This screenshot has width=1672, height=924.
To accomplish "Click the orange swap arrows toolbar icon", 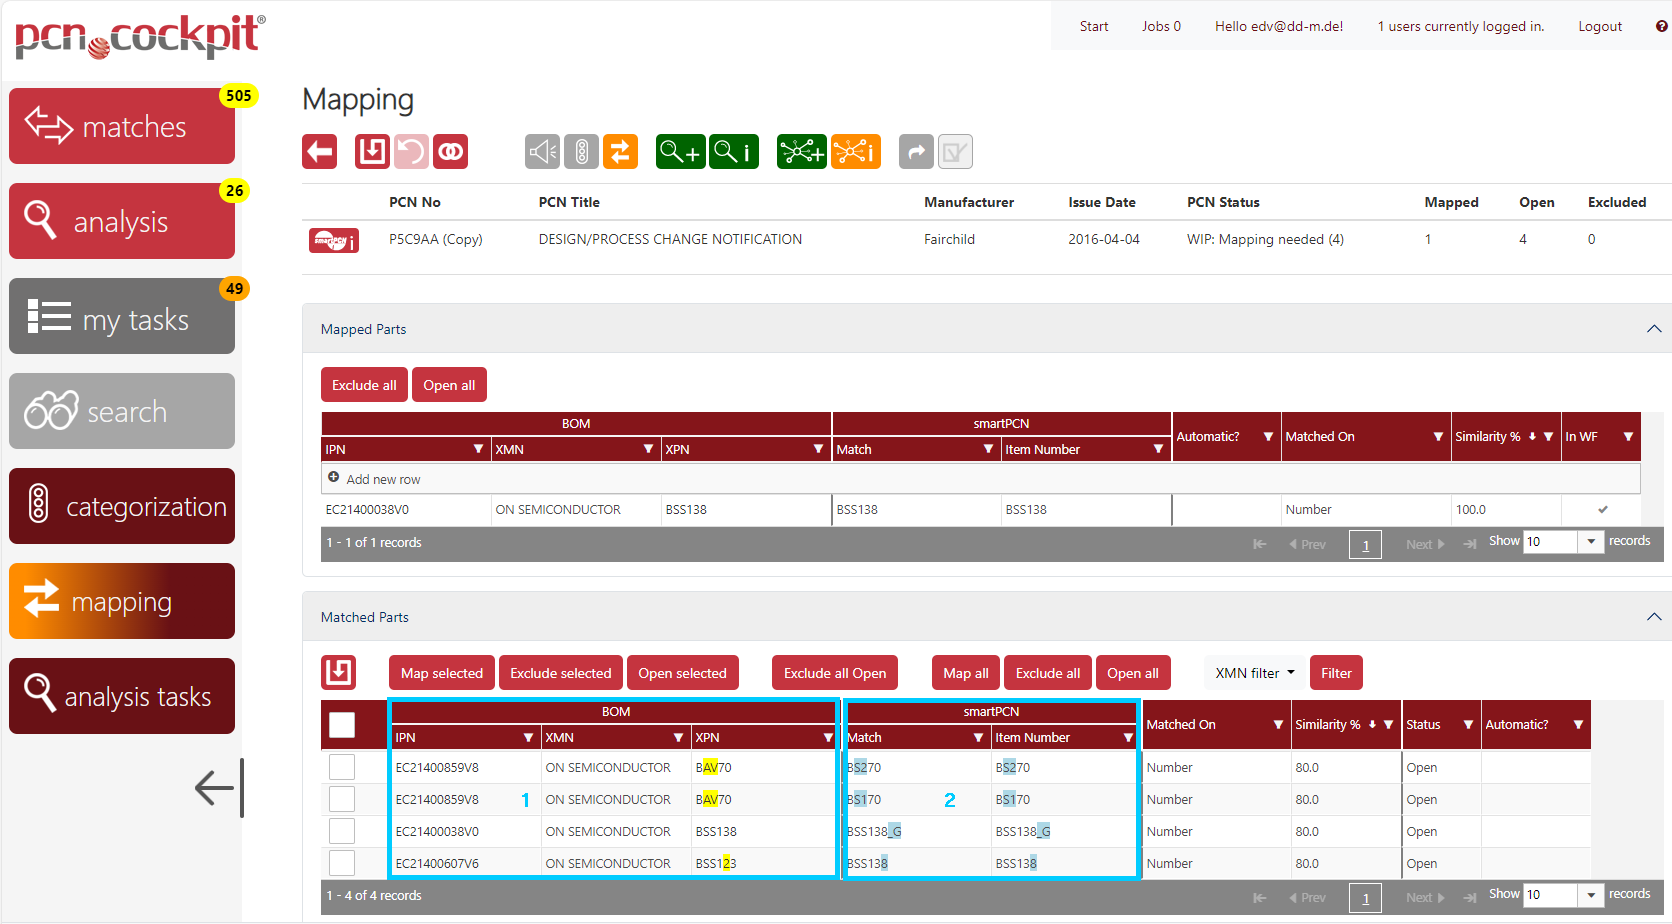I will [x=620, y=152].
